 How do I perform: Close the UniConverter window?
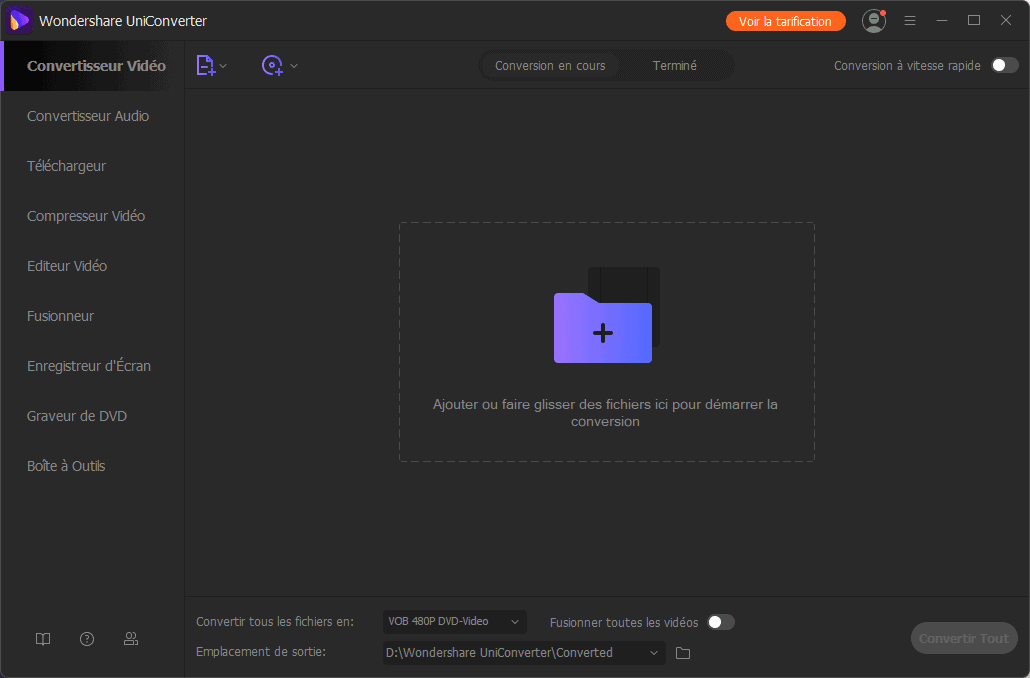point(1006,21)
